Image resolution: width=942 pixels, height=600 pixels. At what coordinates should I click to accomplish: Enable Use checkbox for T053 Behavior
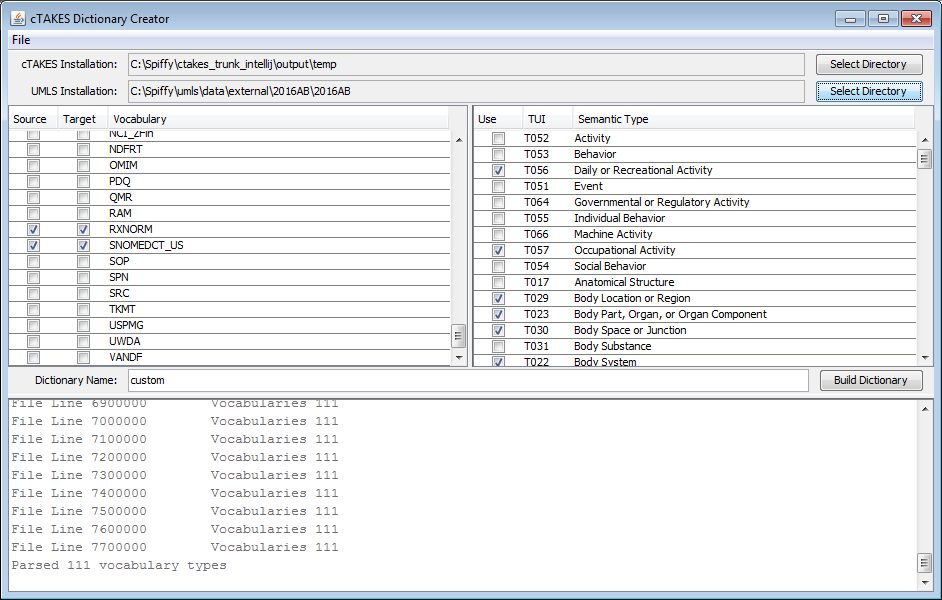499,154
